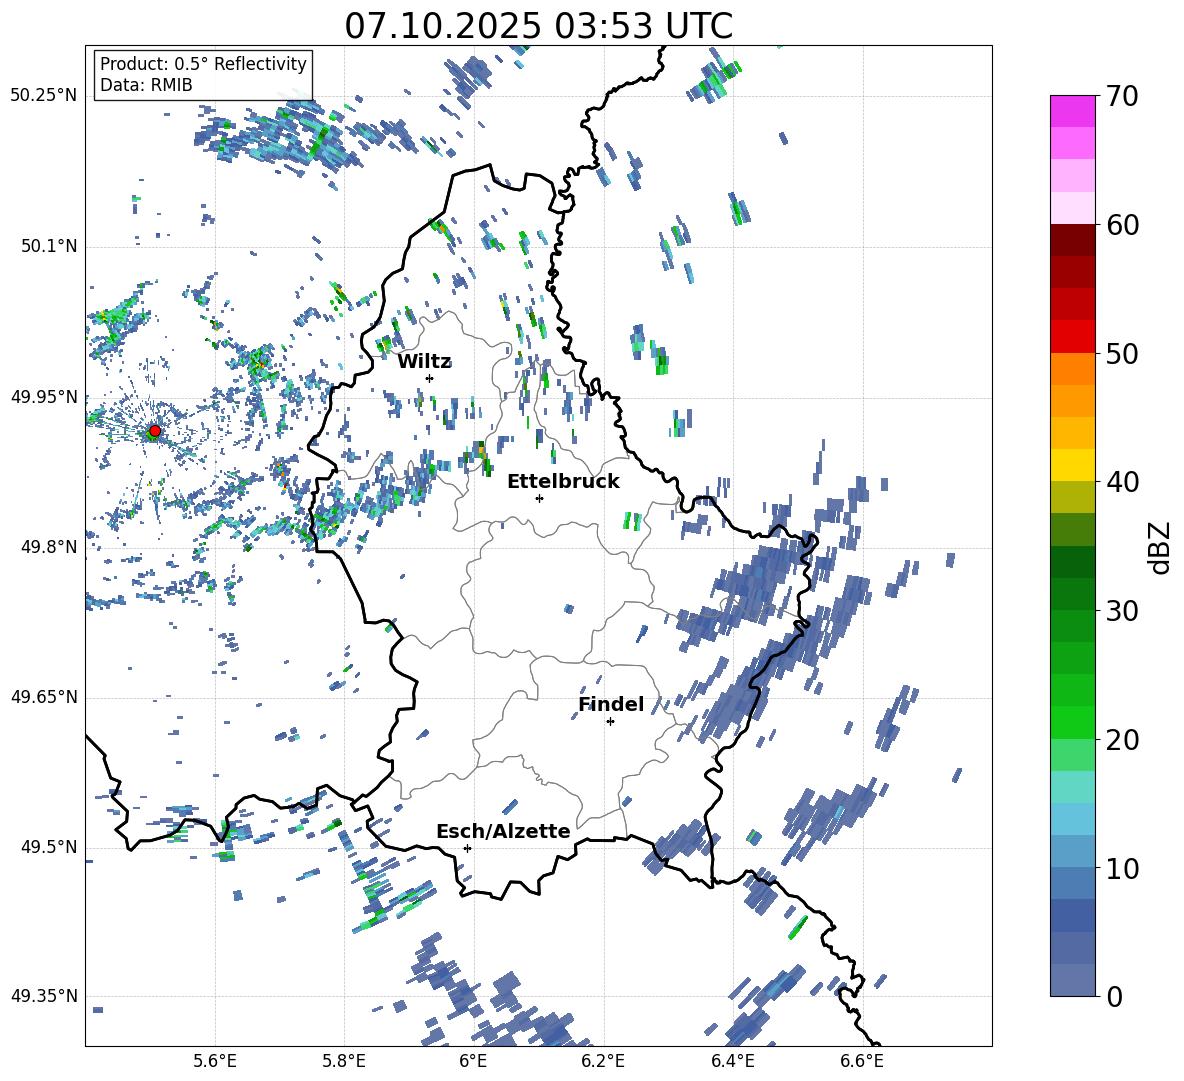Viewport: 1184px width, 1081px height.
Task: Click the Ettelbruck station cross marker
Action: click(x=539, y=498)
